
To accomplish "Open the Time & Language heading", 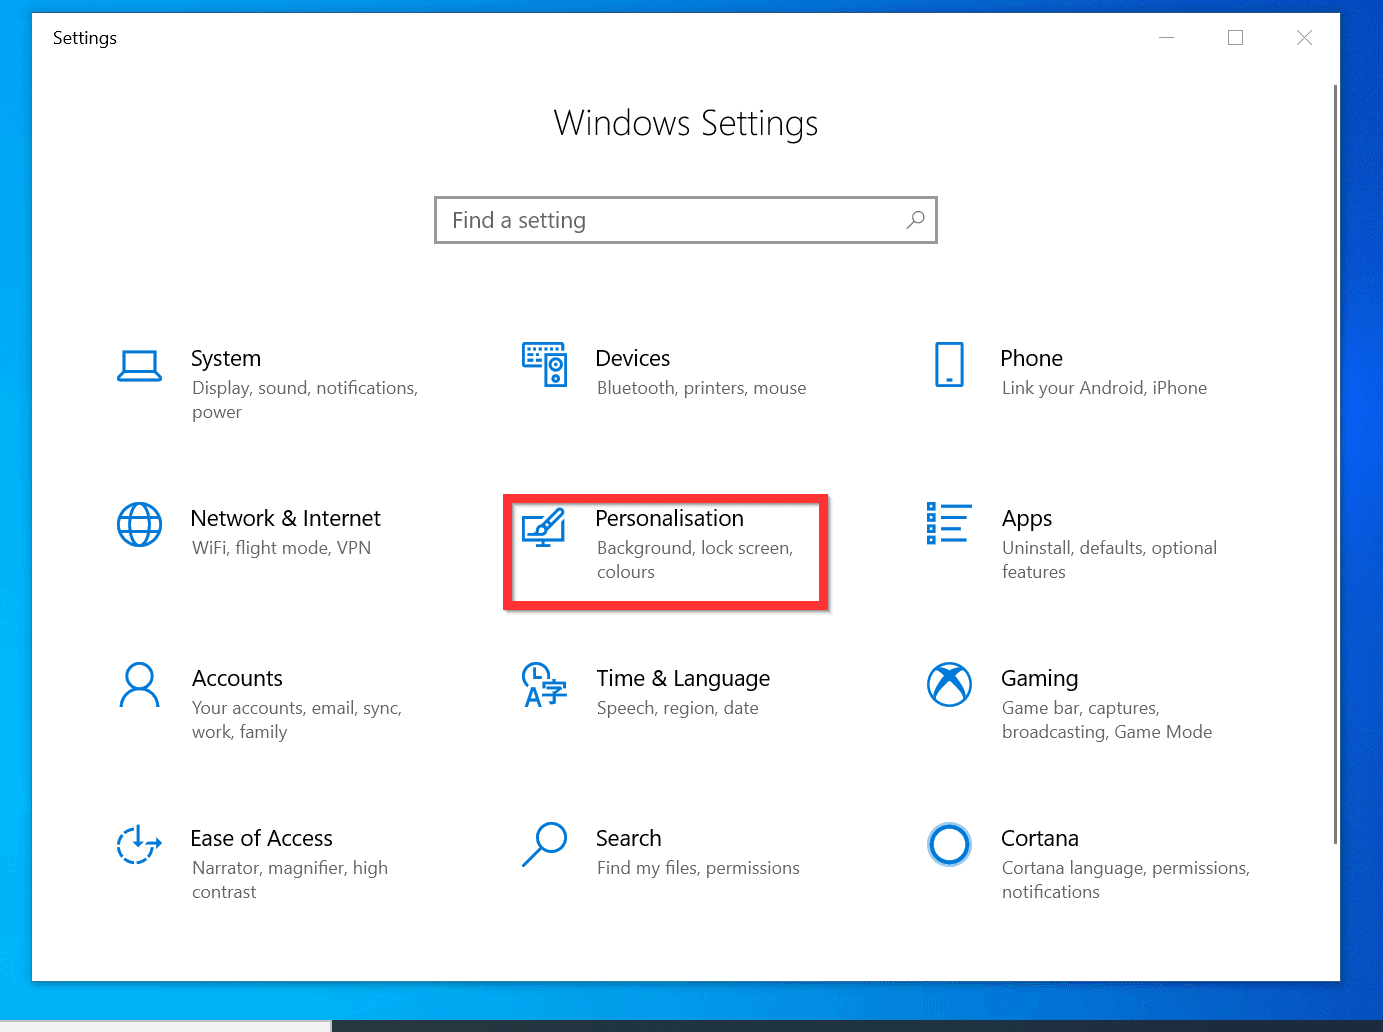I will click(683, 679).
